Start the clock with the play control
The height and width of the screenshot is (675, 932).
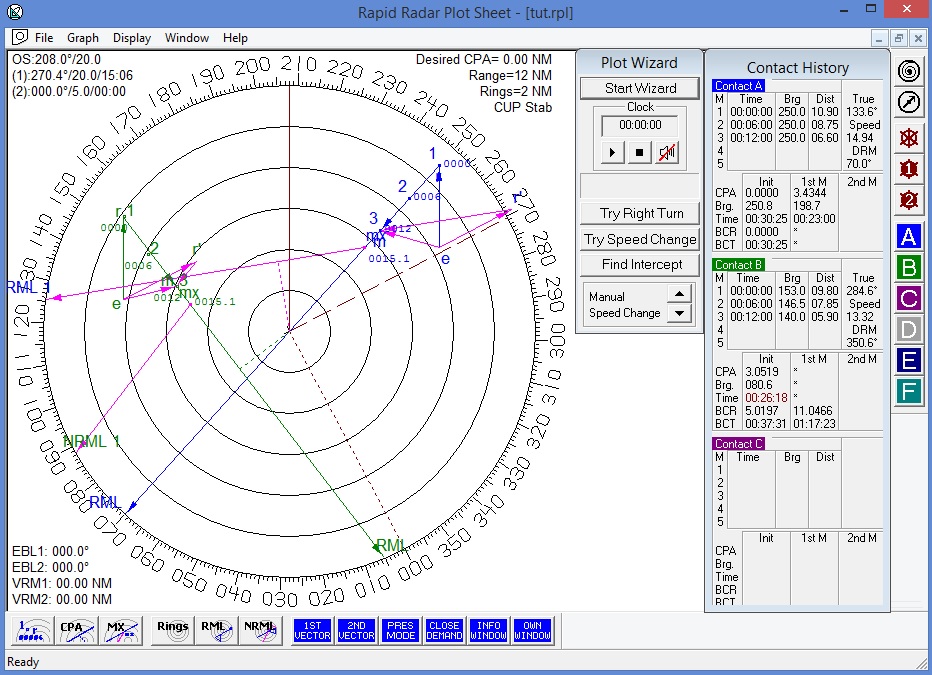pyautogui.click(x=613, y=152)
